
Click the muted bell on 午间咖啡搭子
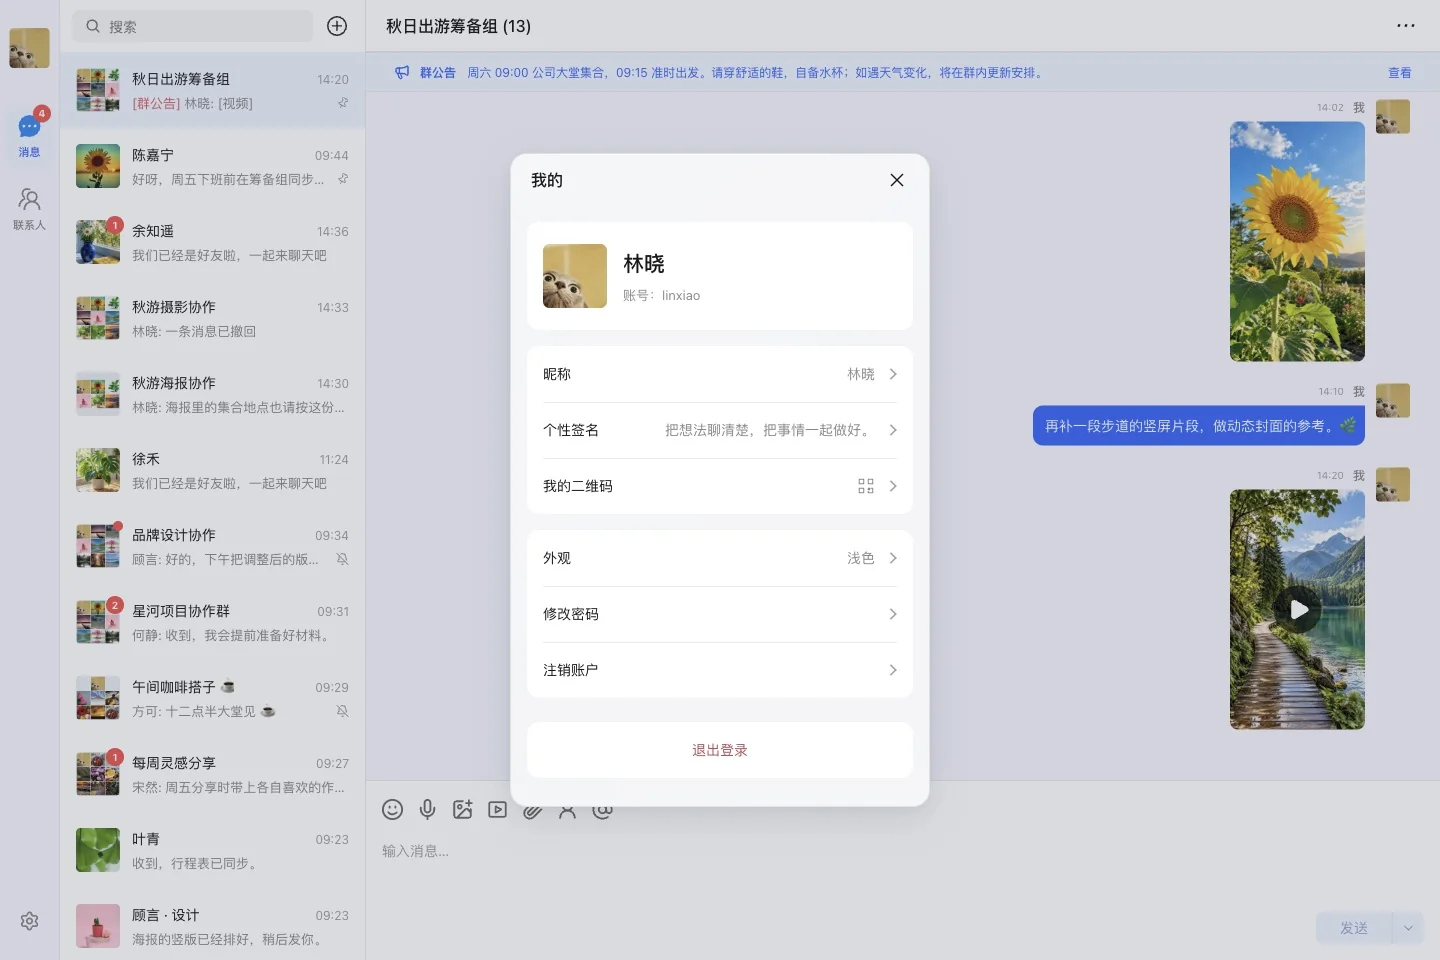point(342,711)
